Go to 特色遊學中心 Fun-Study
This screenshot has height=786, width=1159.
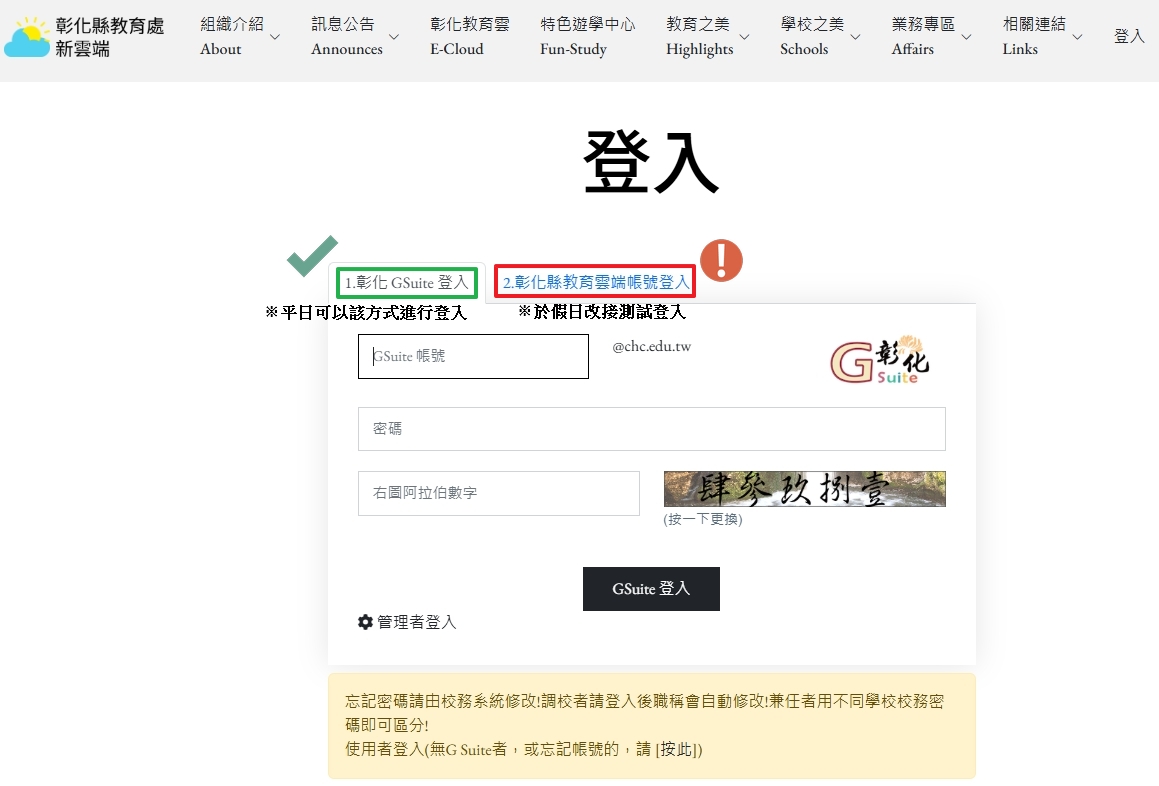(588, 36)
